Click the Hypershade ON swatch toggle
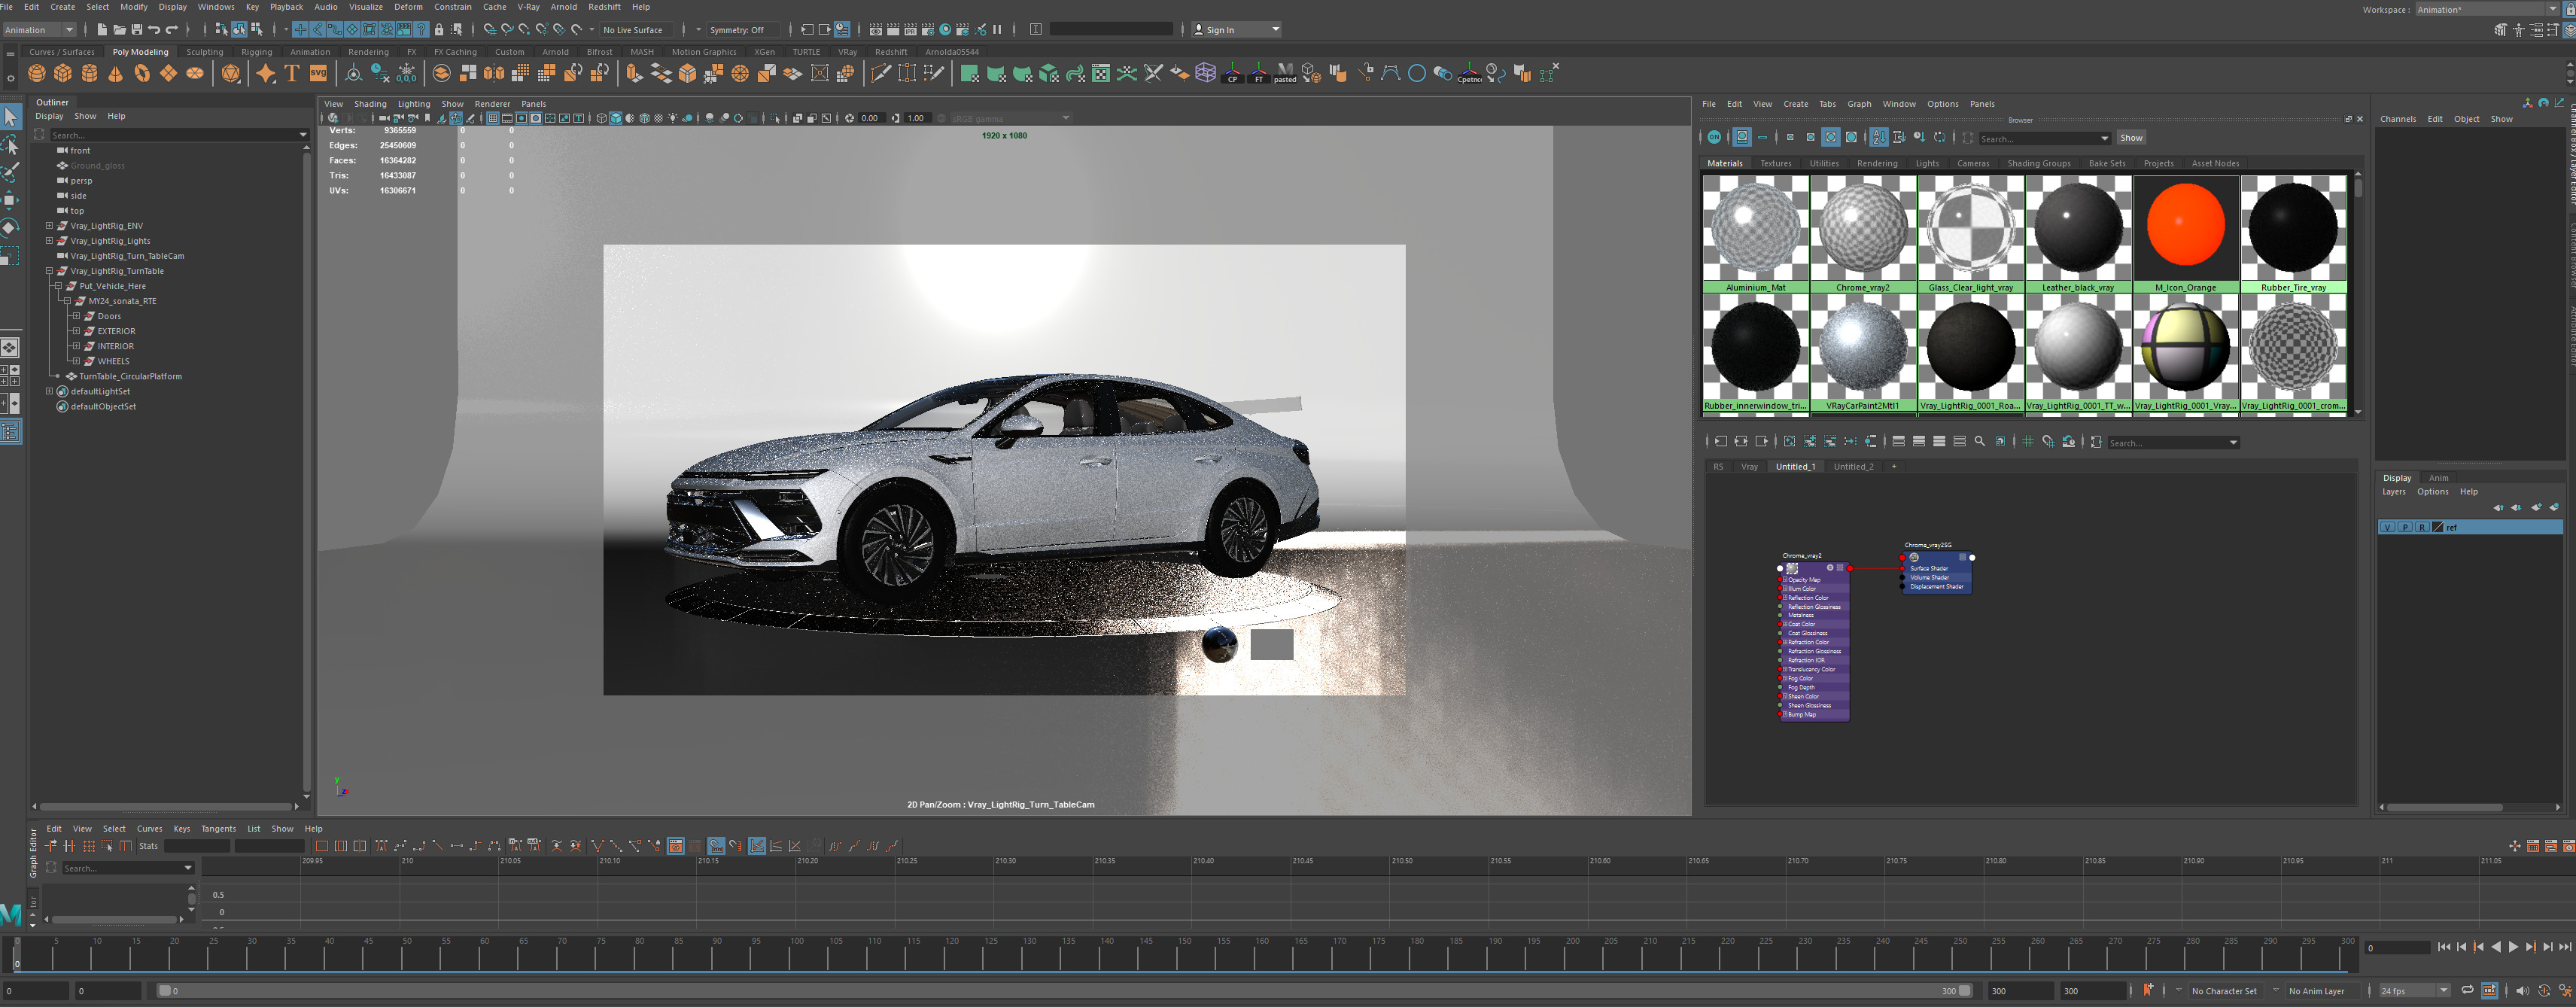This screenshot has width=2576, height=1007. 1714,137
